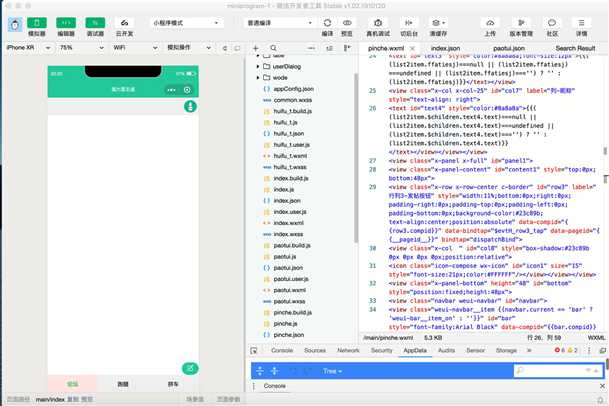Open version management (版本管理) icon
Image resolution: width=609 pixels, height=406 pixels.
pyautogui.click(x=521, y=23)
